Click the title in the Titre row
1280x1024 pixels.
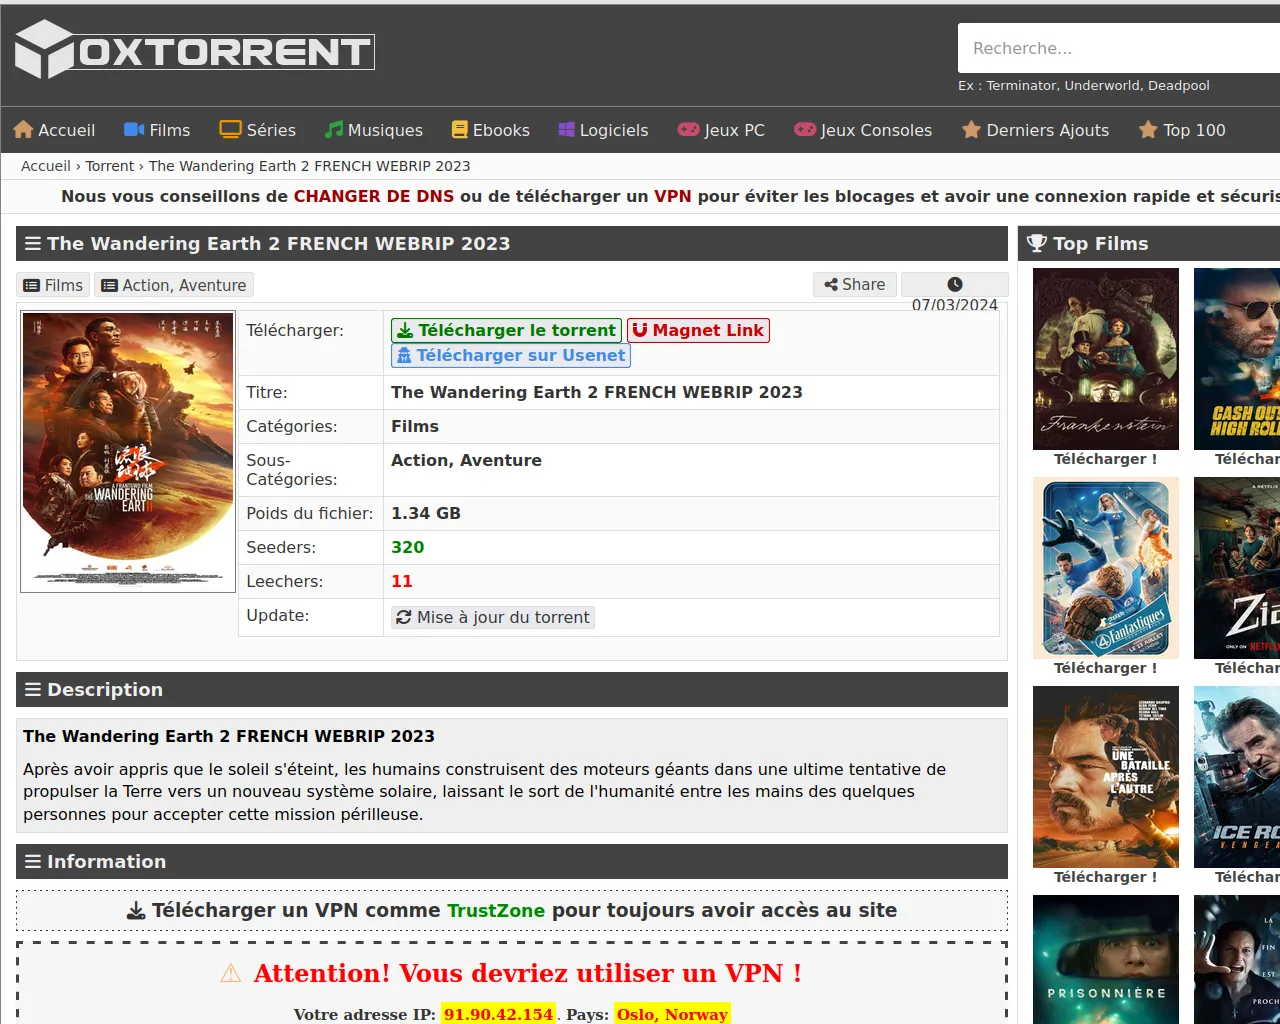[x=597, y=392]
